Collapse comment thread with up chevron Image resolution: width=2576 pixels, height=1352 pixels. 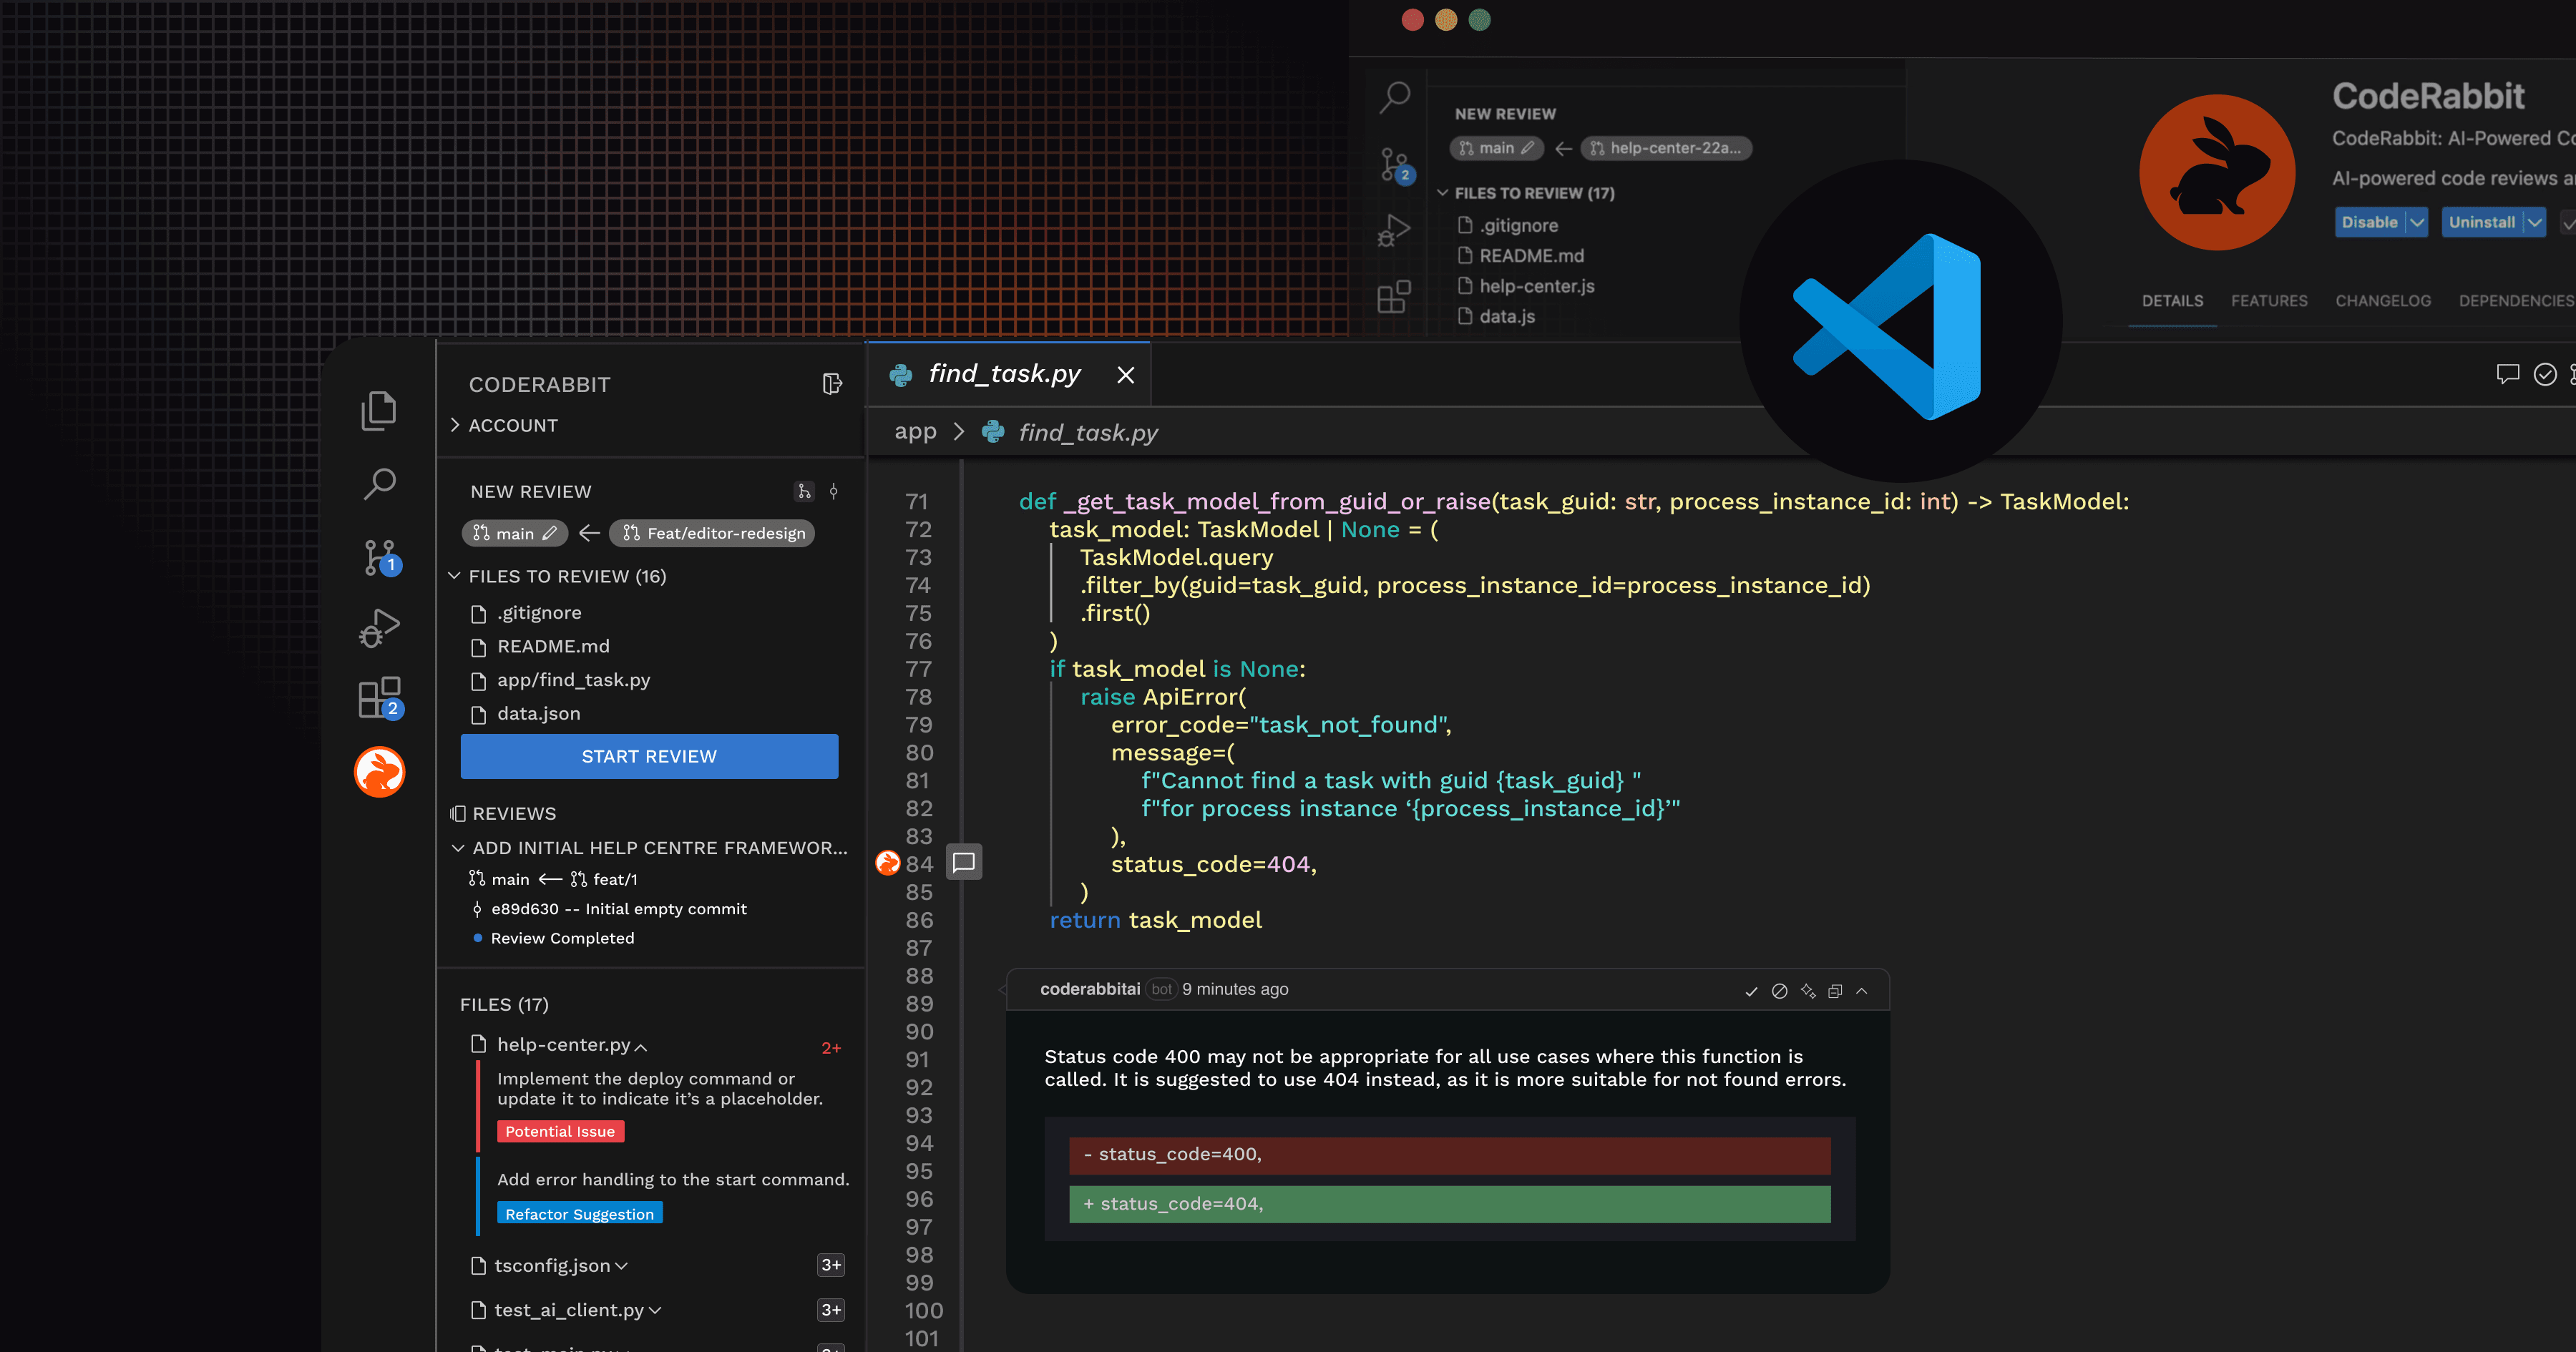click(x=1862, y=991)
